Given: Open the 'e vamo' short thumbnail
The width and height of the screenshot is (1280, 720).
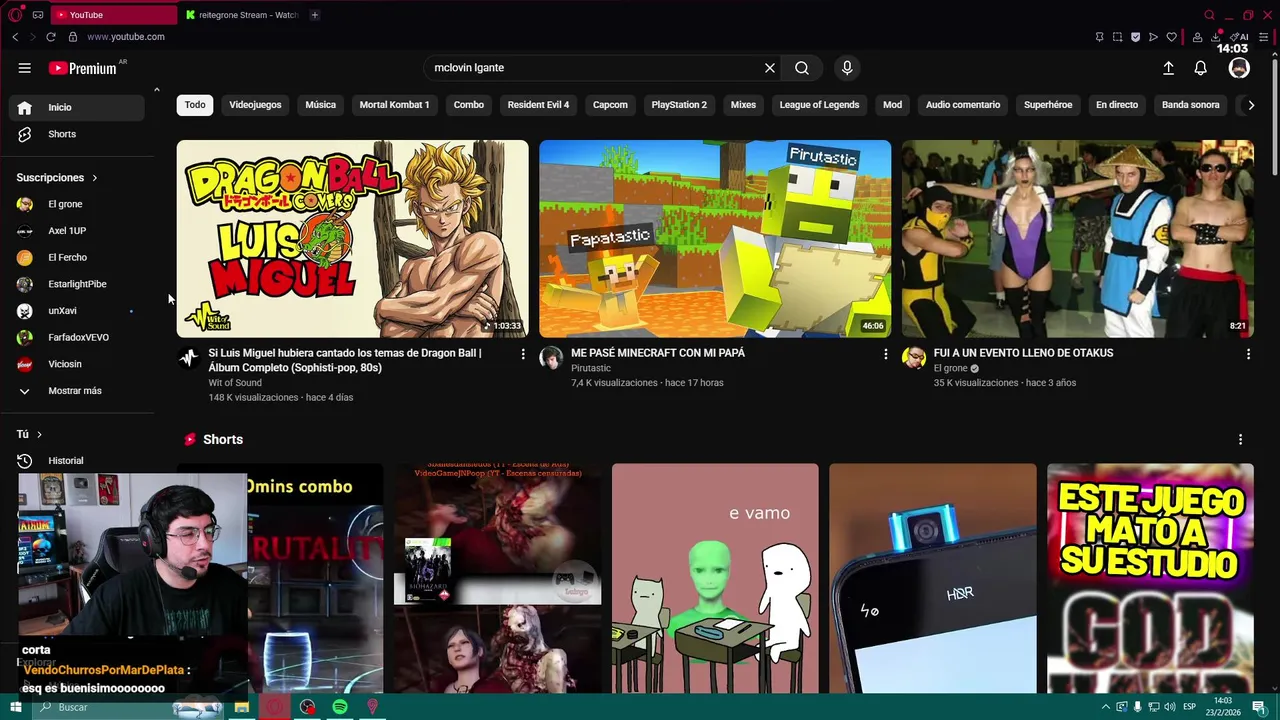Looking at the screenshot, I should click(715, 578).
